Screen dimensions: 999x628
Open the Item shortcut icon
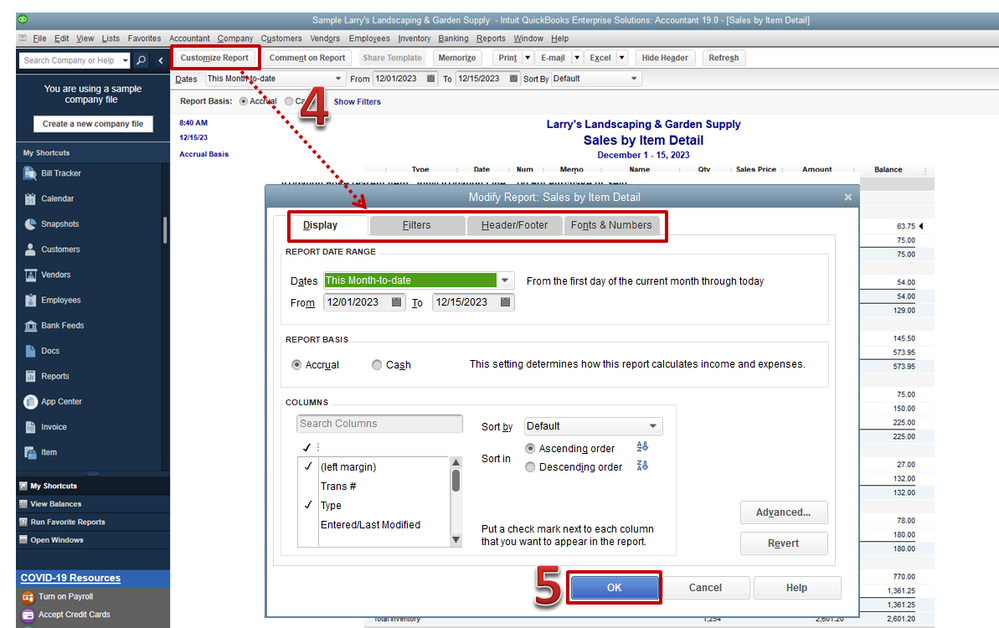pyautogui.click(x=30, y=452)
